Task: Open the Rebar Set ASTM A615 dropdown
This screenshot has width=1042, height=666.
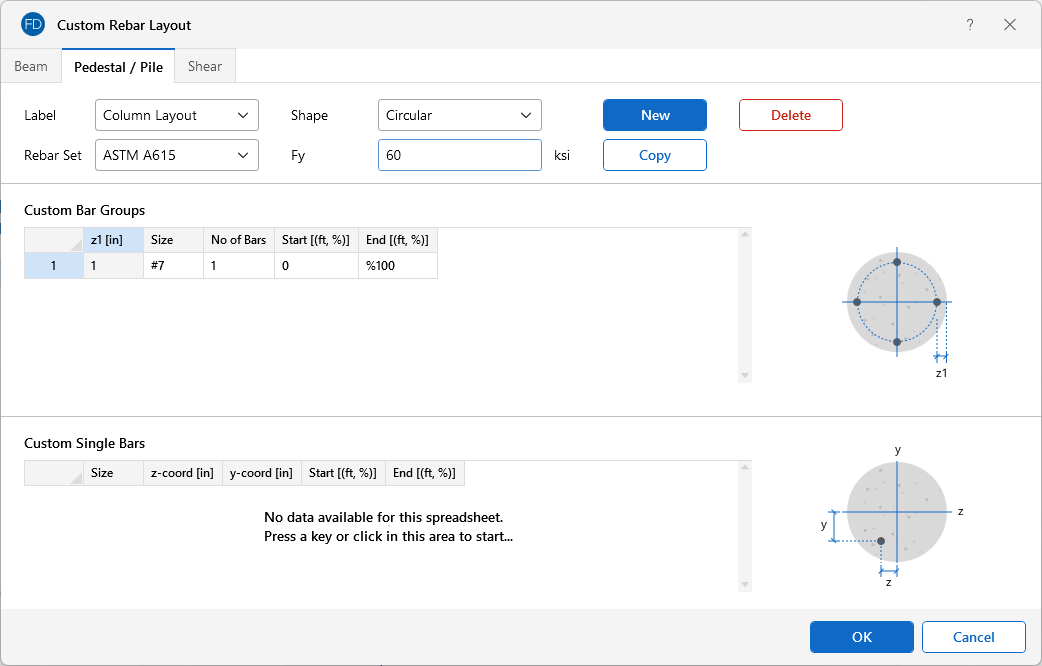Action: click(177, 155)
